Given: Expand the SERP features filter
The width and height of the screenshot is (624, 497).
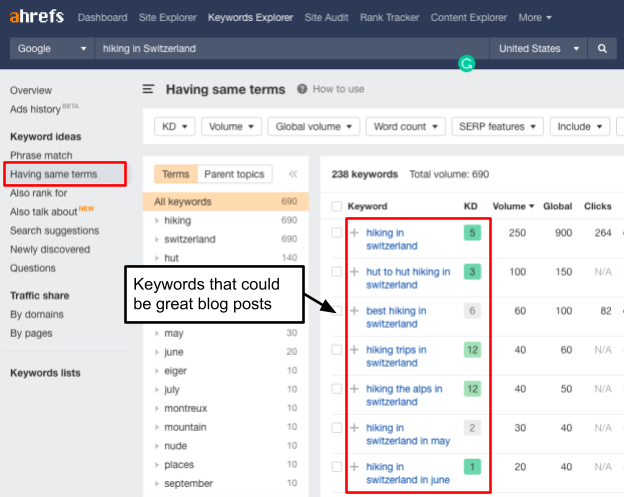Looking at the screenshot, I should pos(496,127).
